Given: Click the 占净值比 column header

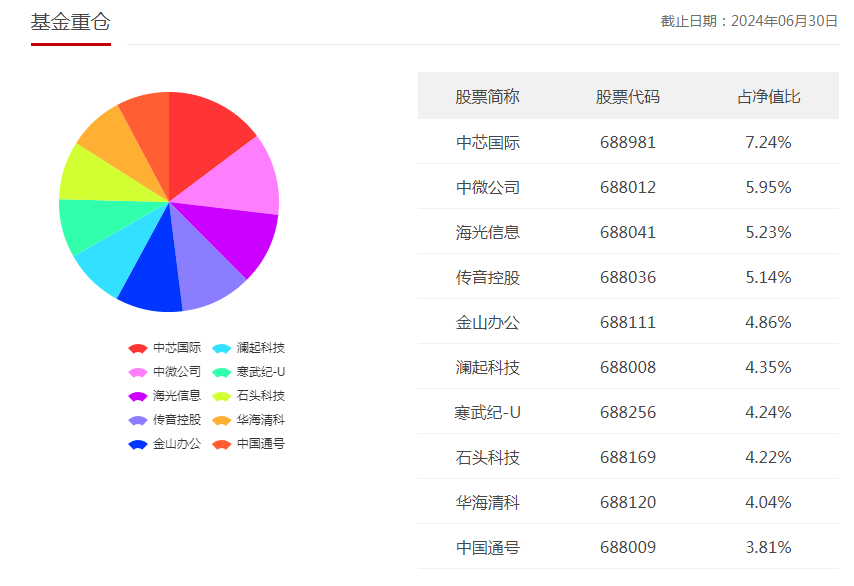Looking at the screenshot, I should (x=768, y=97).
